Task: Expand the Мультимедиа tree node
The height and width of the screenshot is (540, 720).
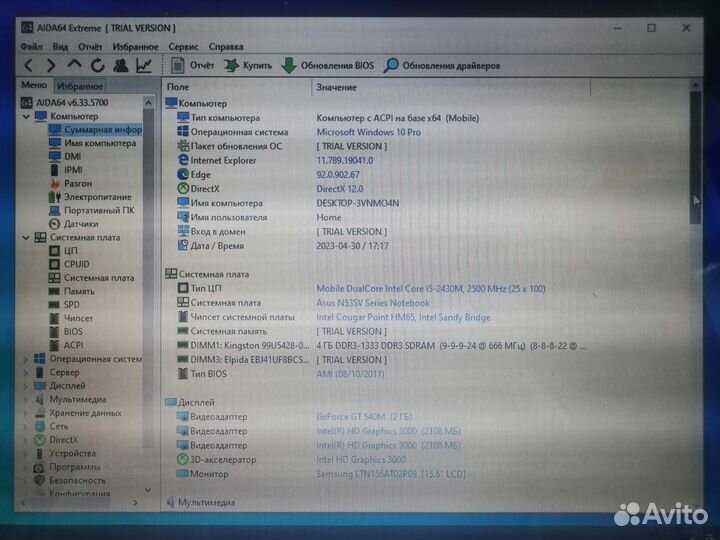Action: 26,399
